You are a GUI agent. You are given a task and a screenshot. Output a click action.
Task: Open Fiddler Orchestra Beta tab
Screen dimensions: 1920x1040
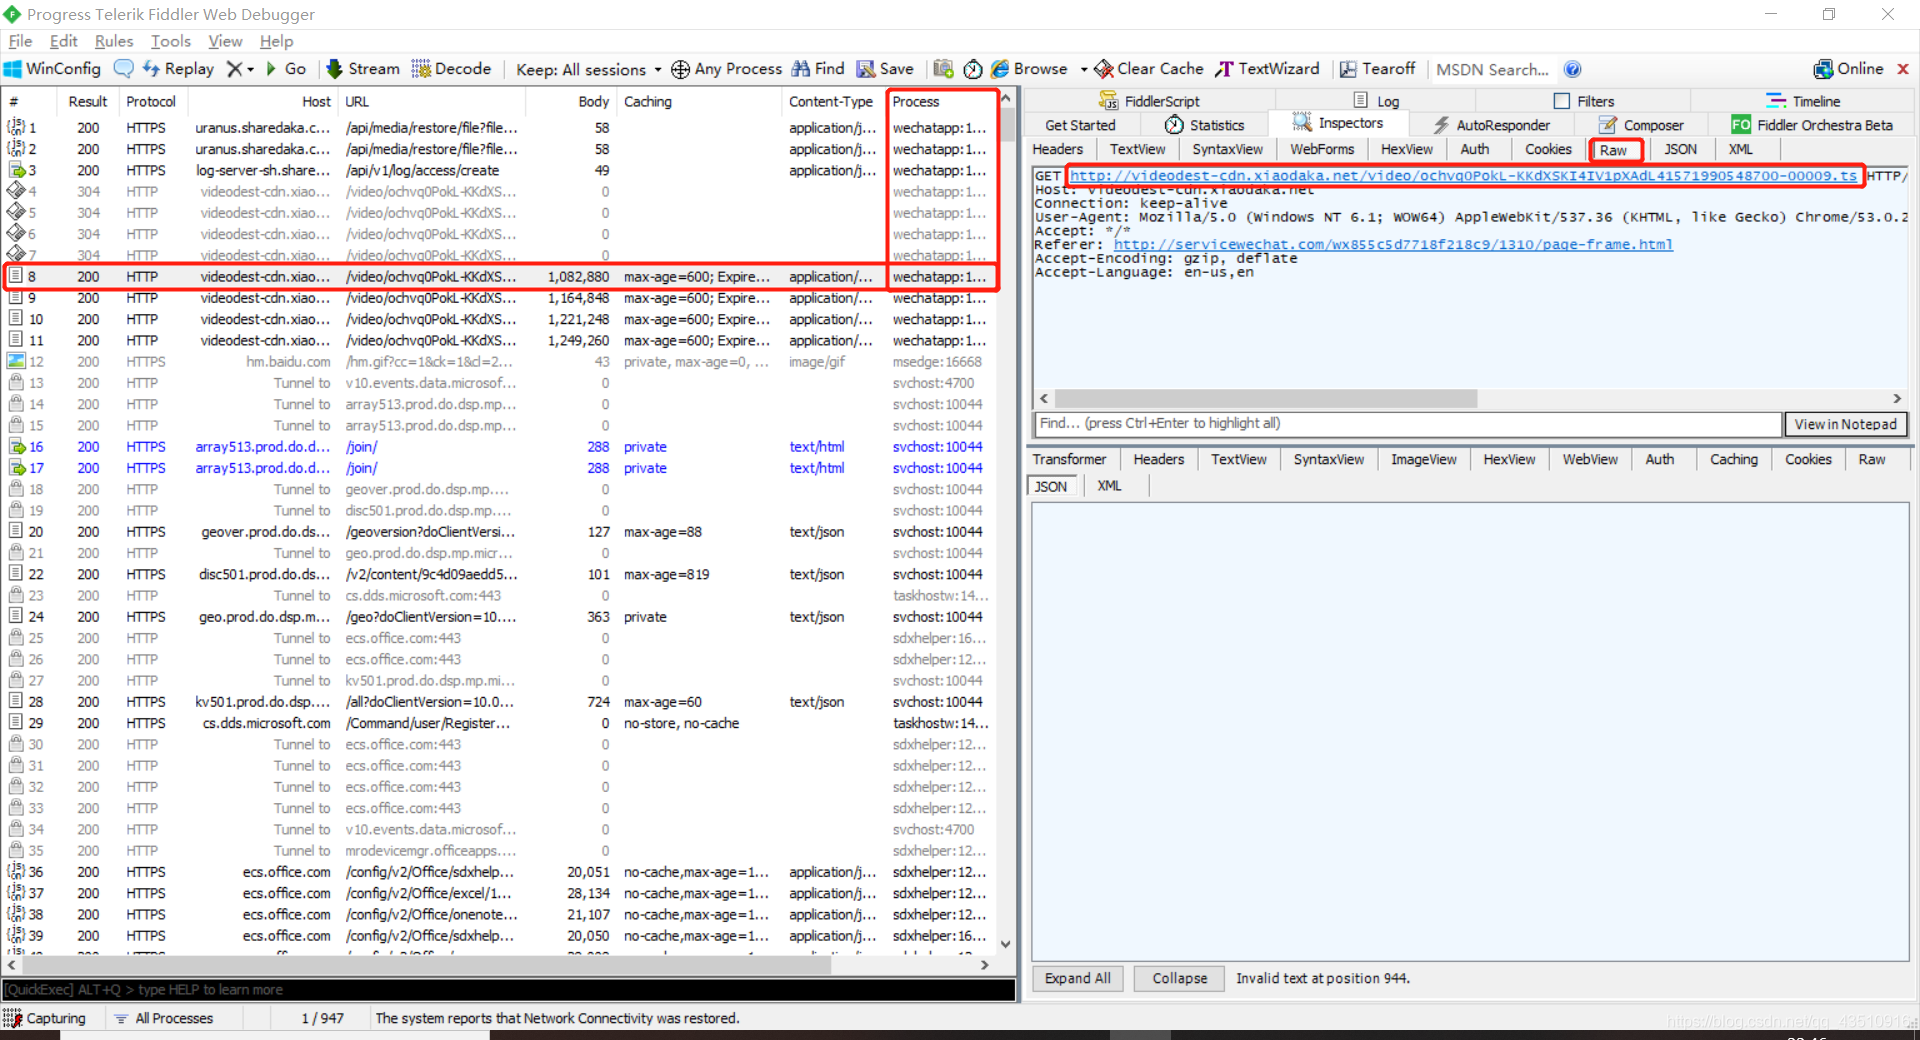point(1812,125)
